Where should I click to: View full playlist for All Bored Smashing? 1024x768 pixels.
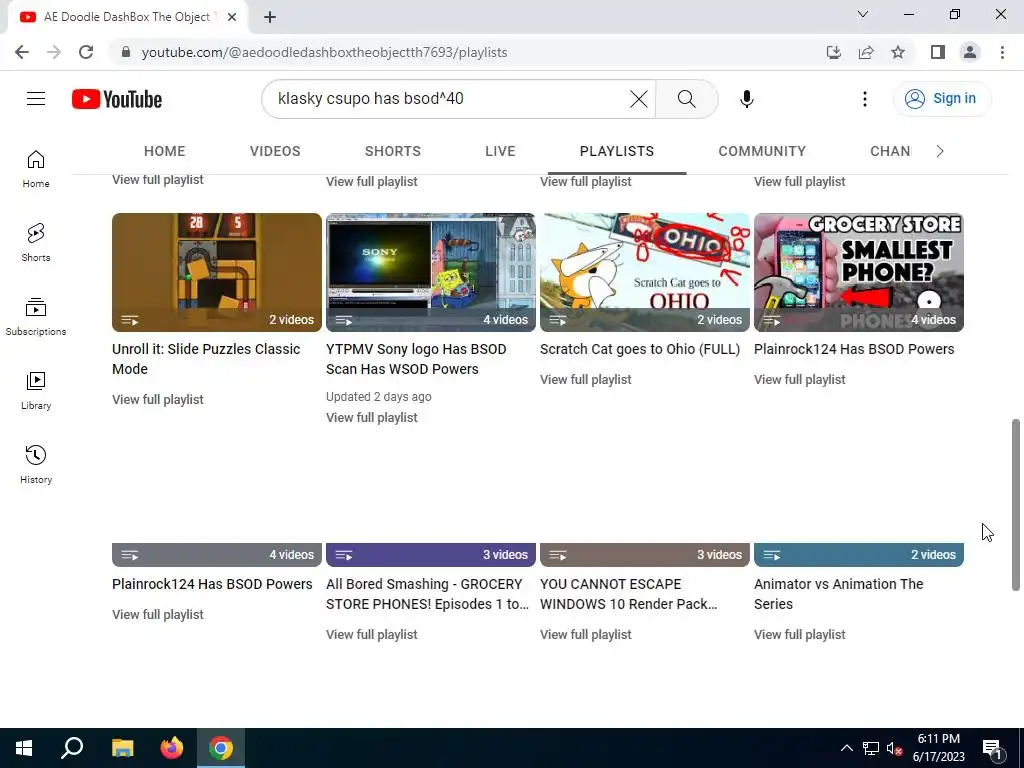[372, 635]
